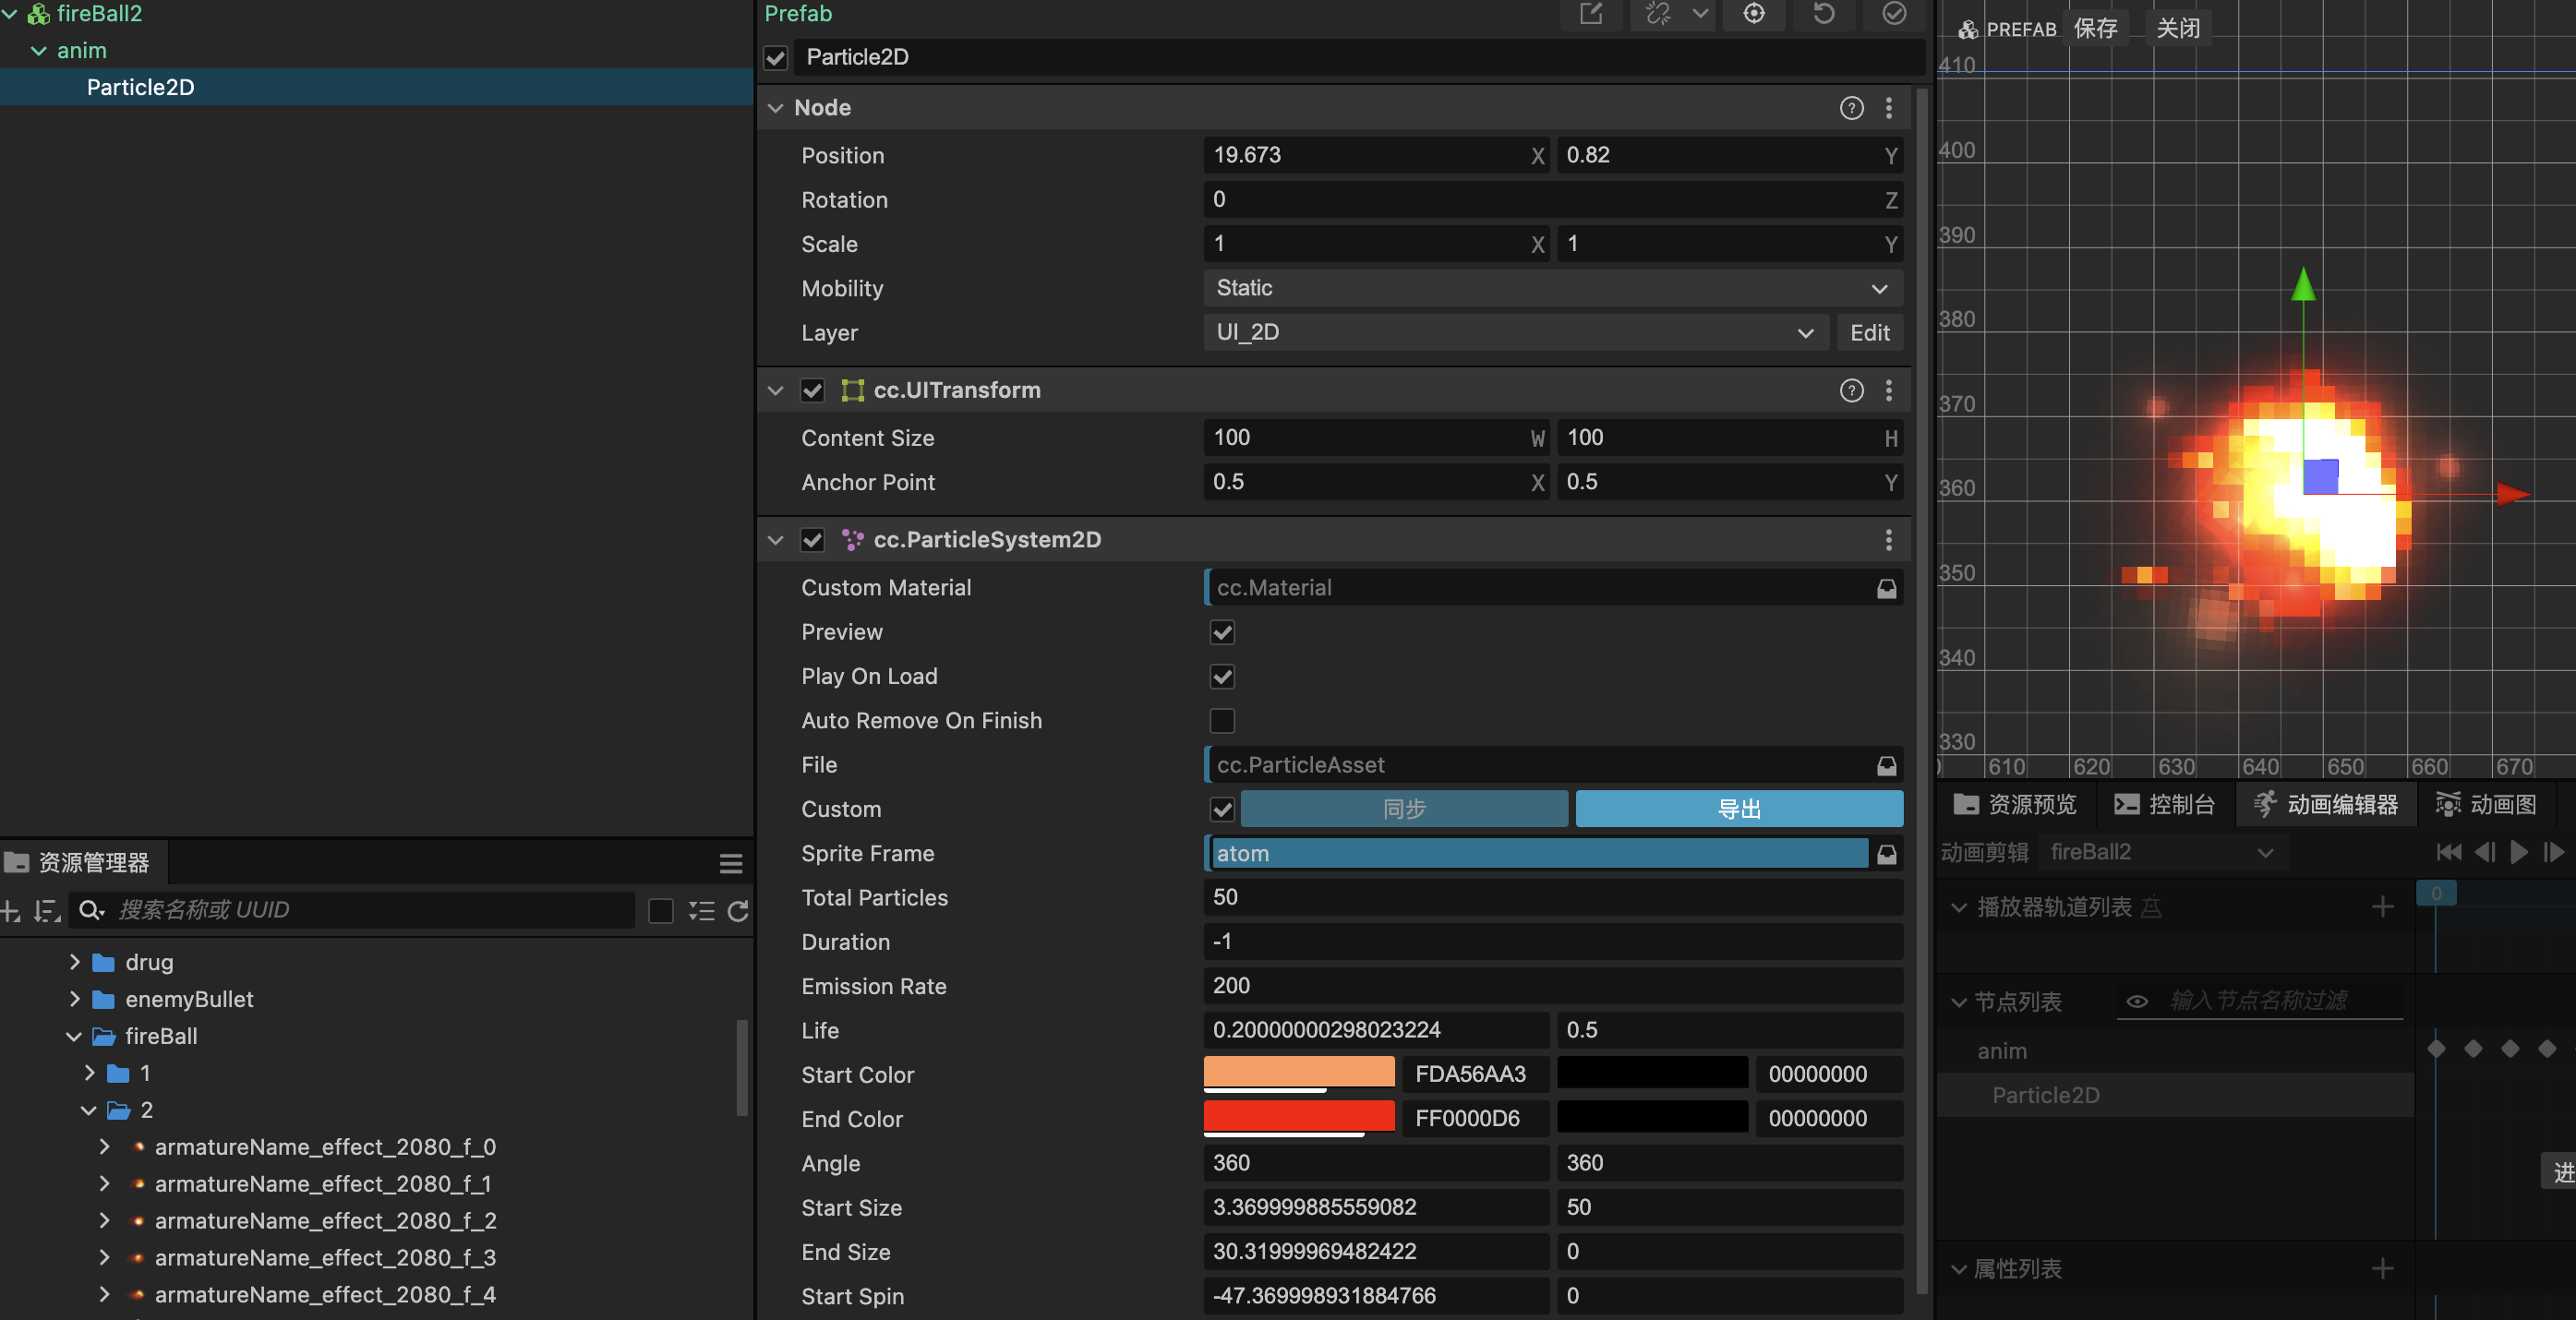Click the animation play button
This screenshot has width=2576, height=1320.
(x=2519, y=852)
